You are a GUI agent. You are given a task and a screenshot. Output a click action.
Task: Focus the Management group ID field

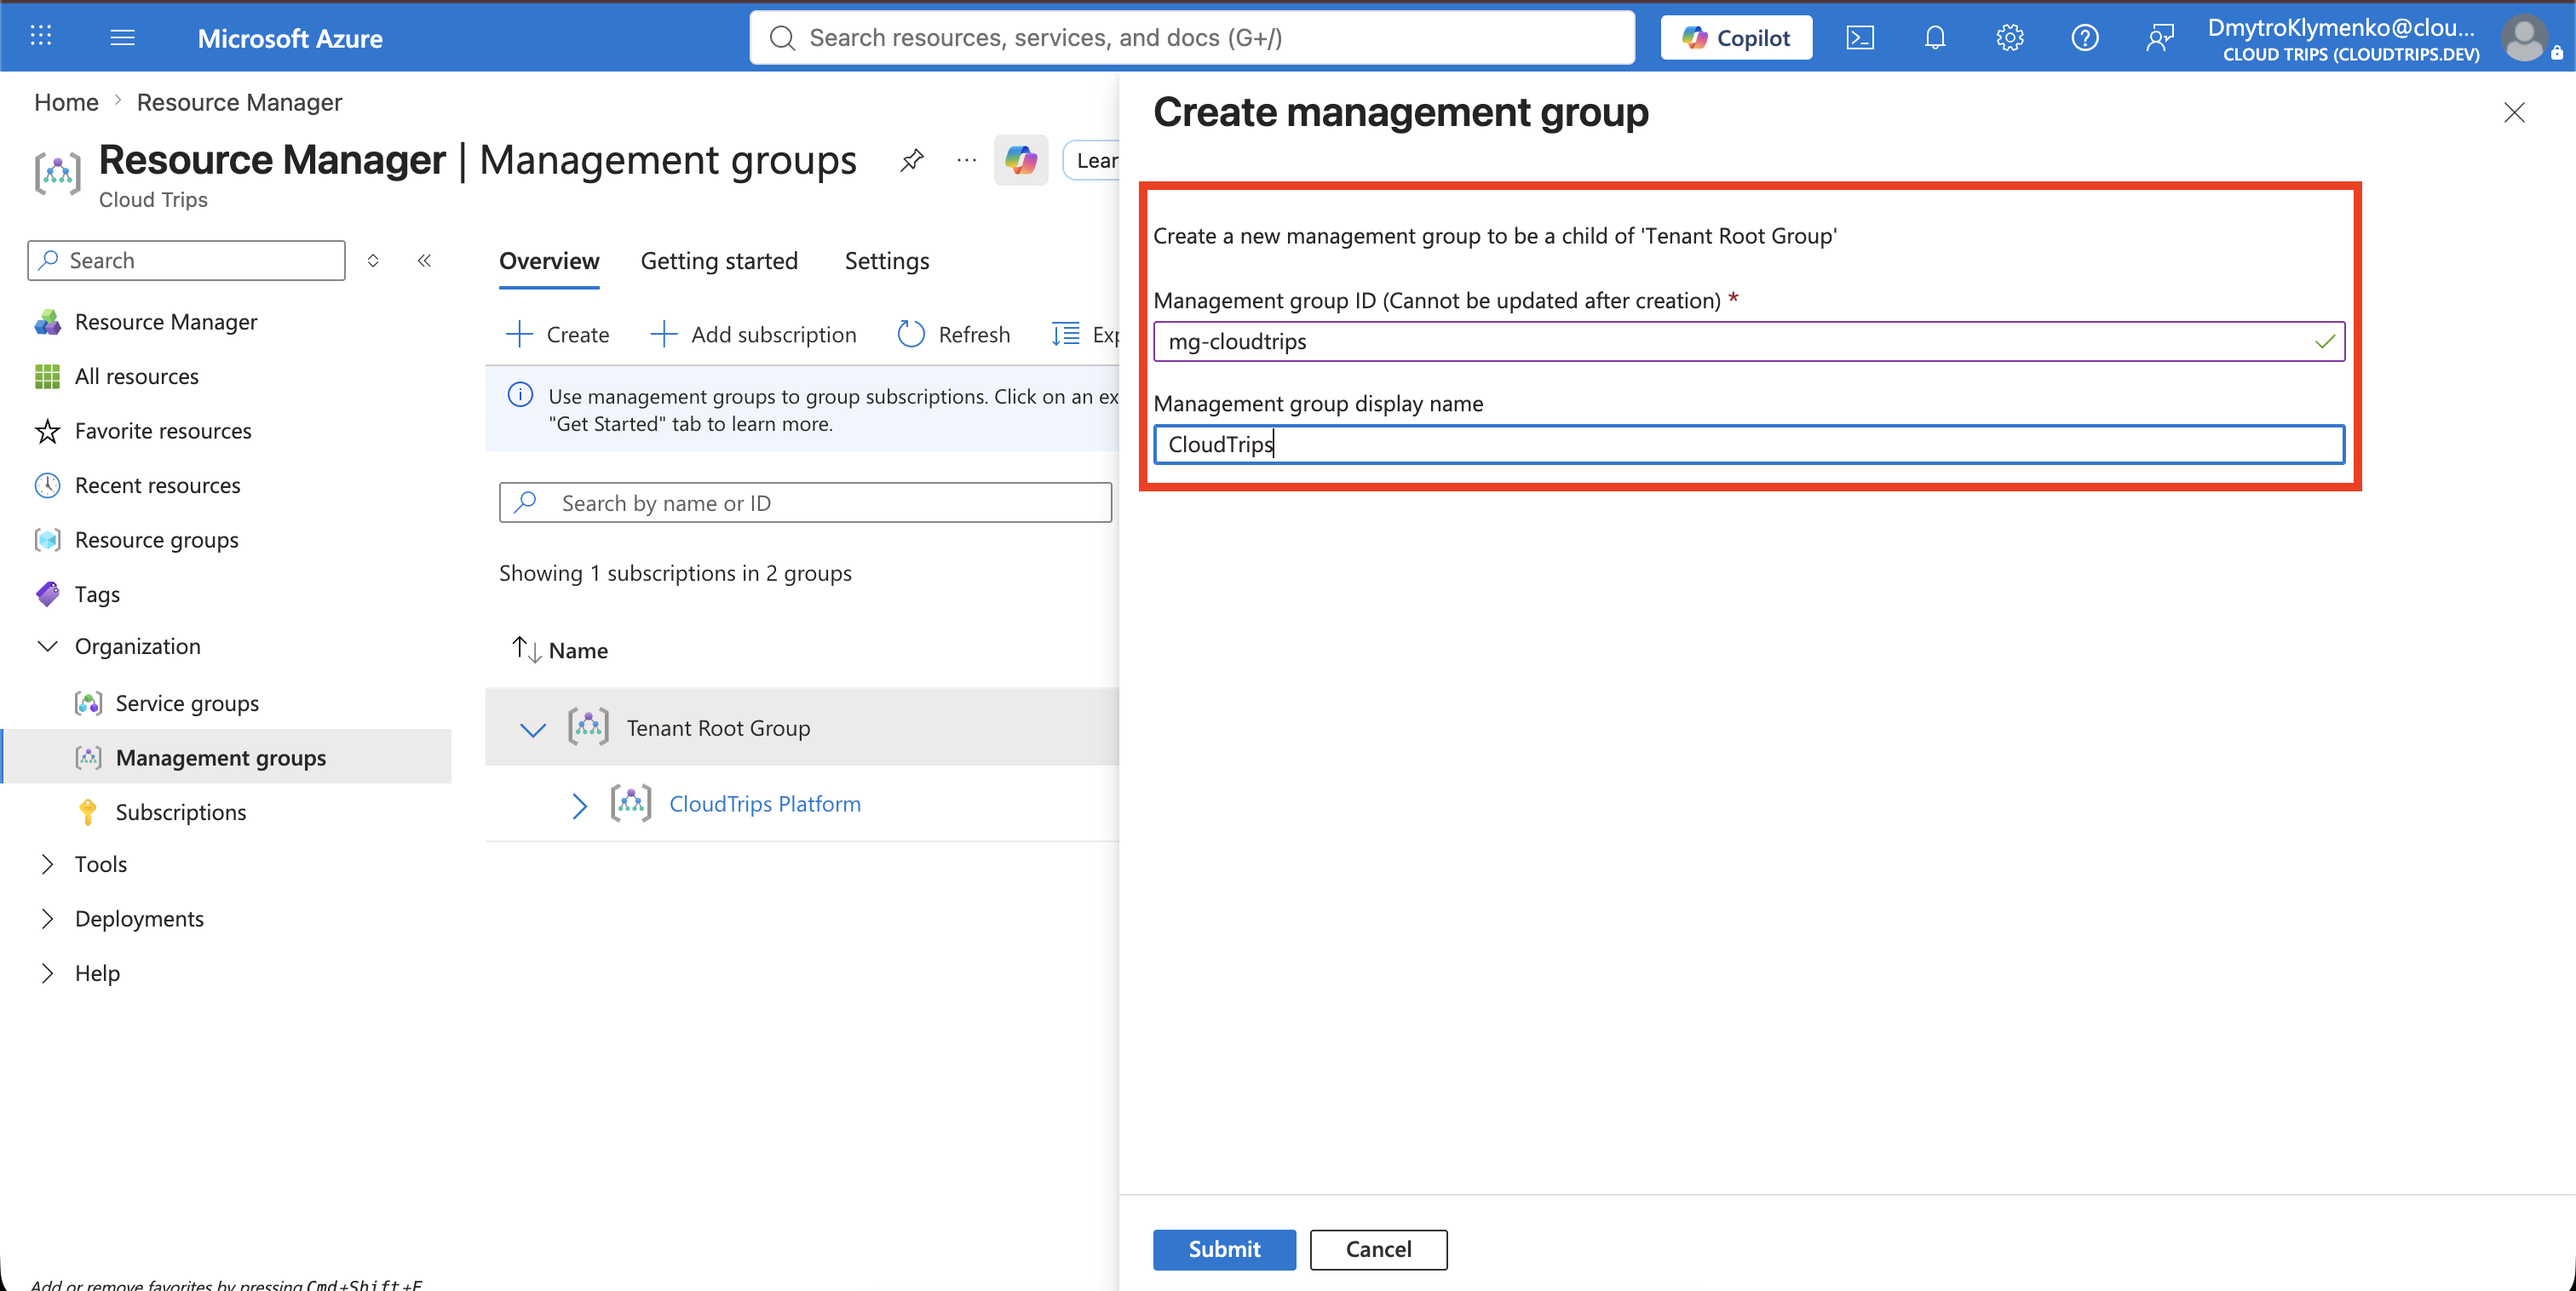coord(1748,342)
